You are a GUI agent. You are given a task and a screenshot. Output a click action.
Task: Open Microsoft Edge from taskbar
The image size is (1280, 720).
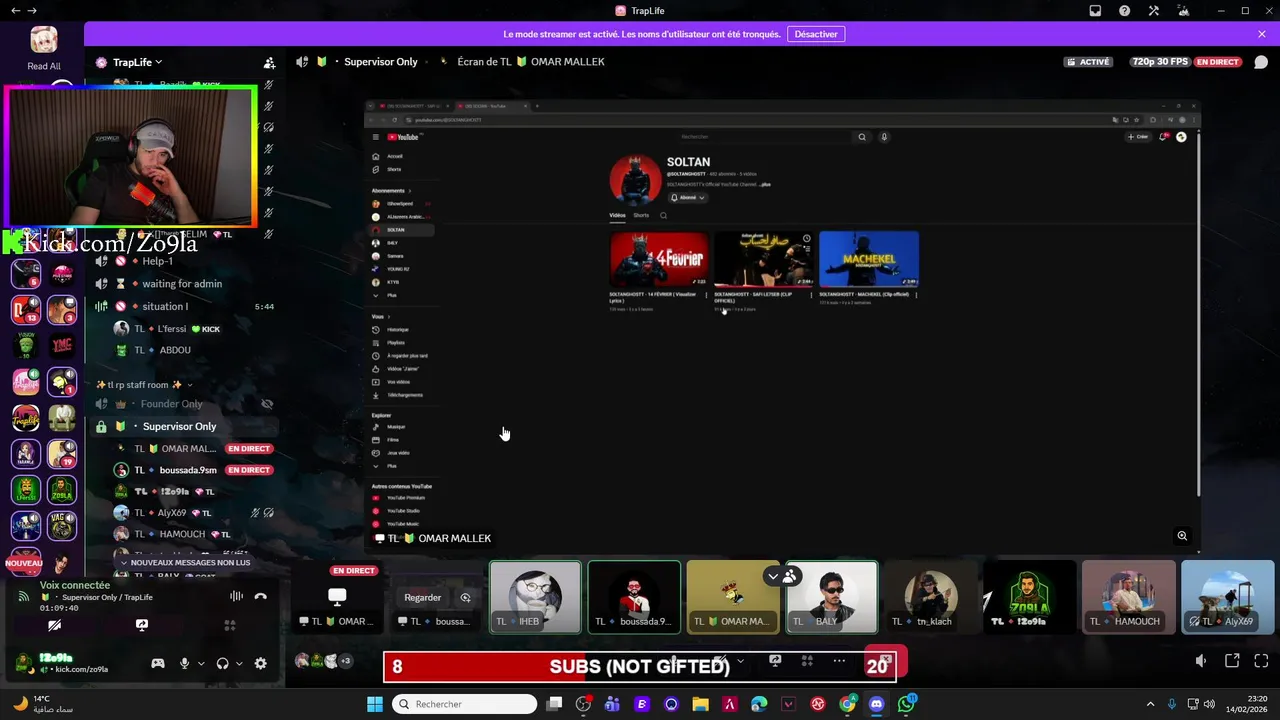coord(759,704)
